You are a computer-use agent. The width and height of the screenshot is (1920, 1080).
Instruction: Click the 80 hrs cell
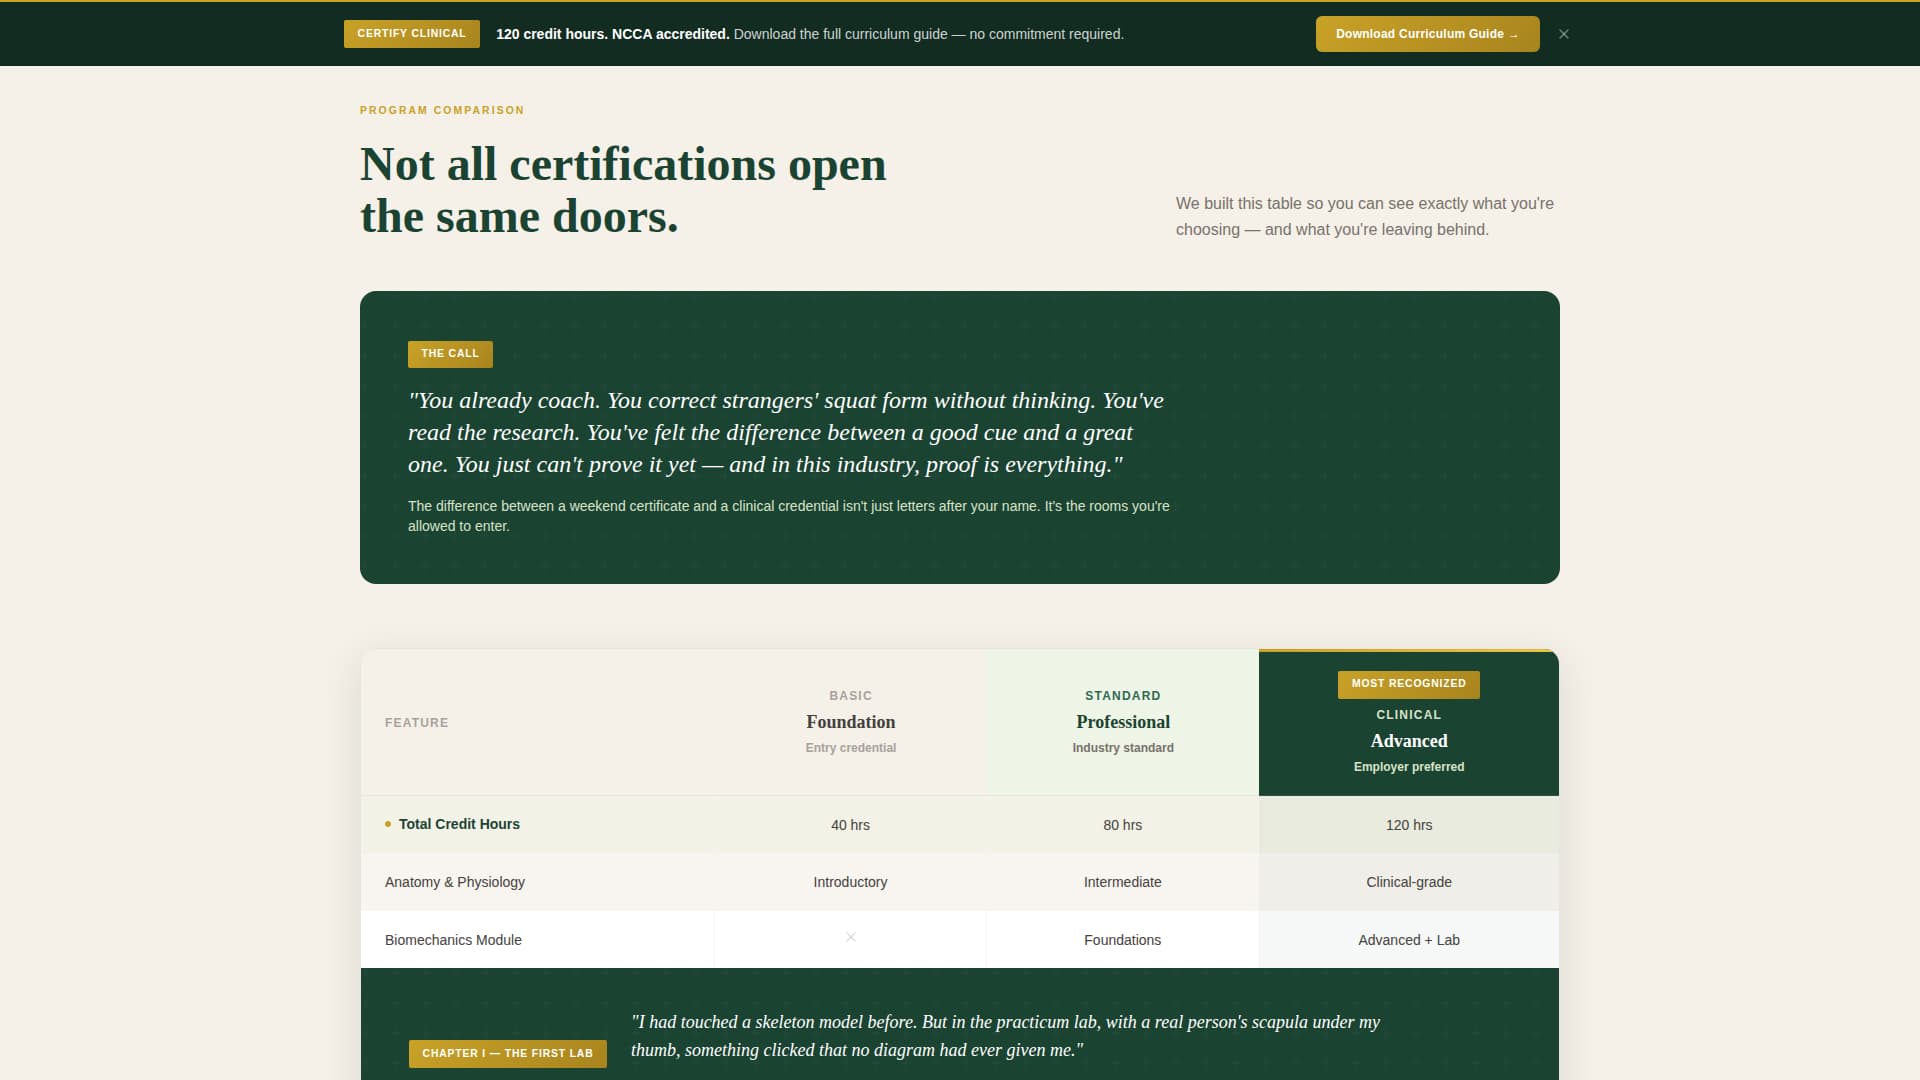coord(1122,825)
